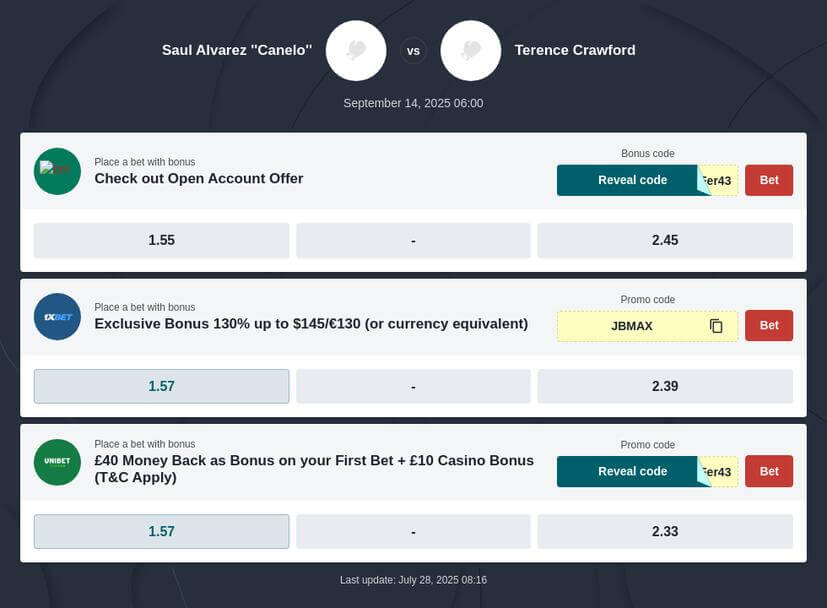This screenshot has width=827, height=608.
Task: Open Exclusive Bonus 130% offer title
Action: [311, 324]
